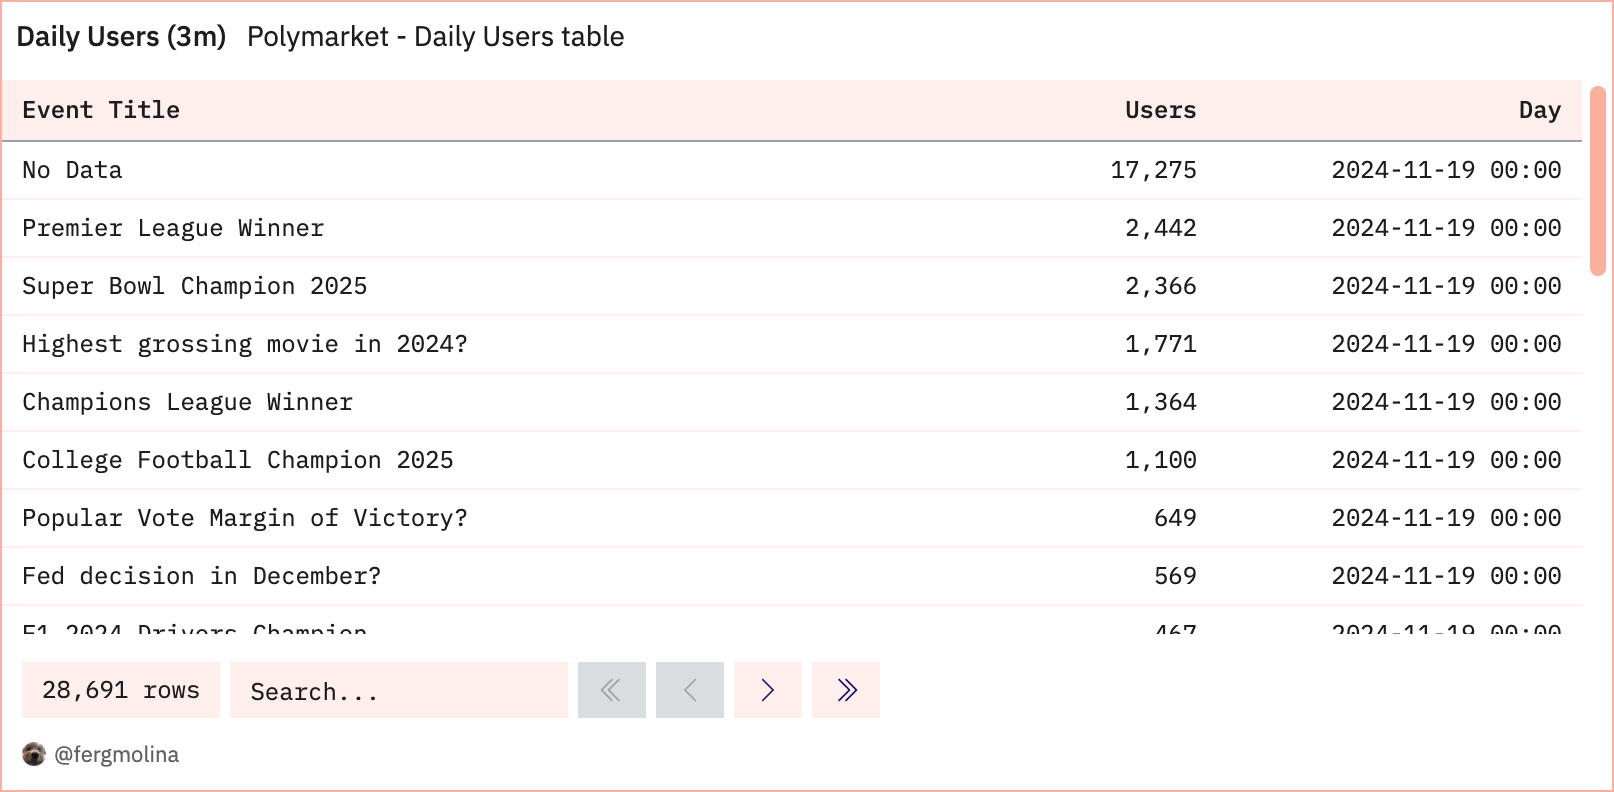This screenshot has height=792, width=1614.
Task: Click the Search field
Action: pyautogui.click(x=398, y=690)
